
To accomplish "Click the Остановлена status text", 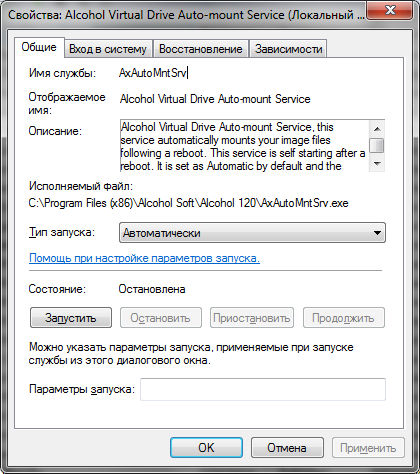I will pyautogui.click(x=152, y=289).
